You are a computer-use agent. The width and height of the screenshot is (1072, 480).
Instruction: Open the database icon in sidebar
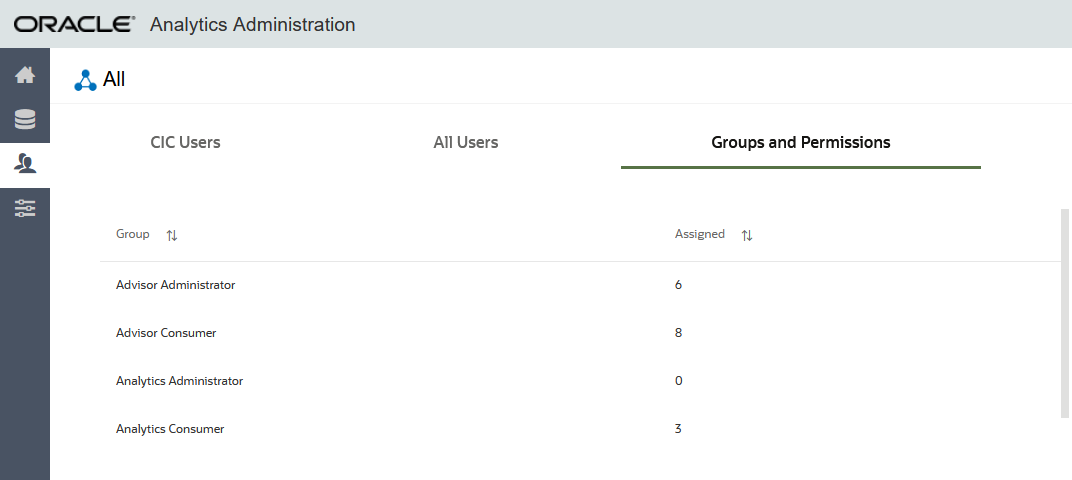pyautogui.click(x=25, y=119)
